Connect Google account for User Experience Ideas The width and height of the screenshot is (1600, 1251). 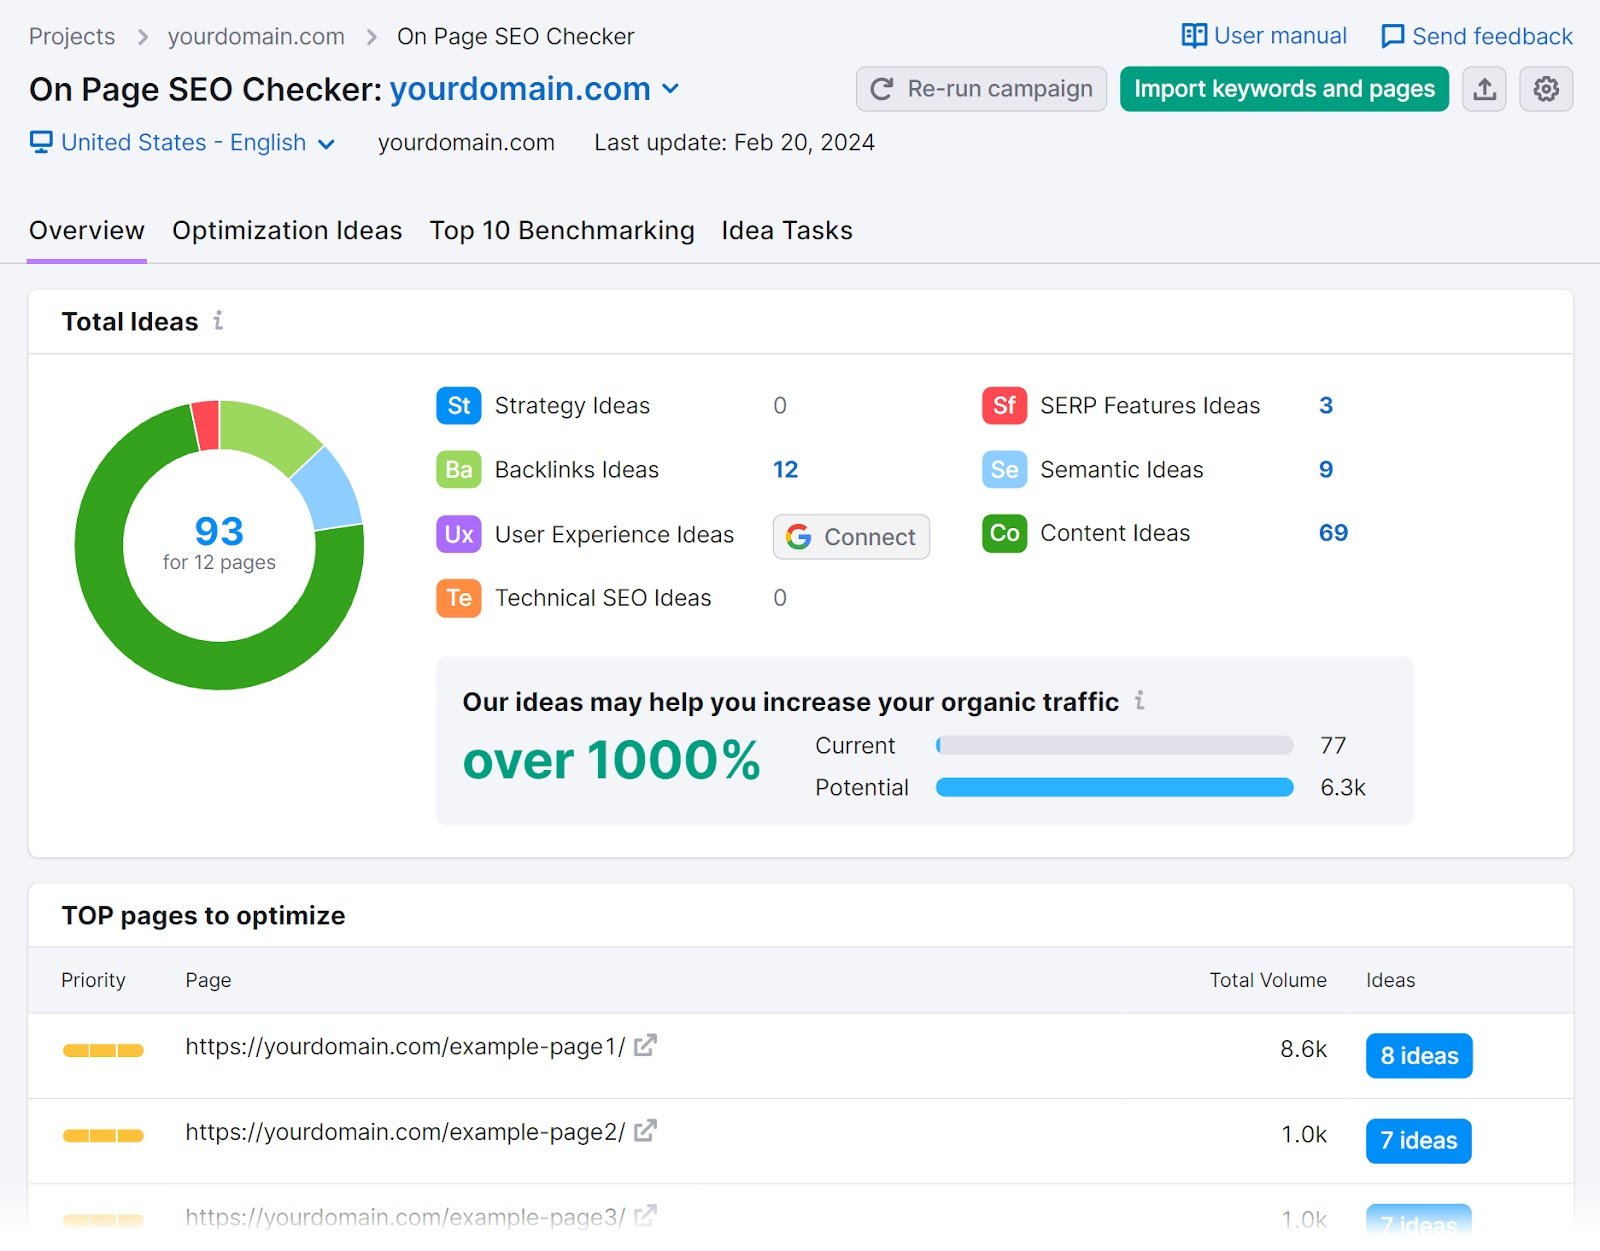(850, 536)
